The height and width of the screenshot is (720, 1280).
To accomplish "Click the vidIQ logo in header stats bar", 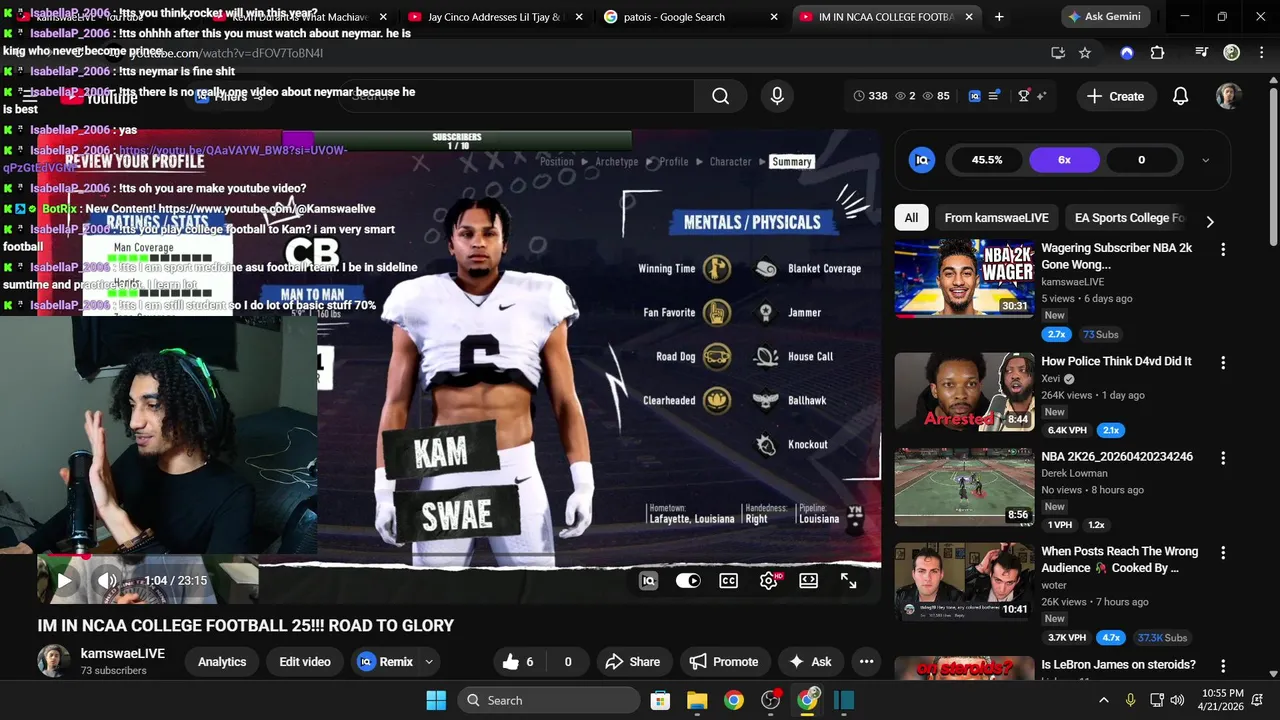I will coord(975,96).
